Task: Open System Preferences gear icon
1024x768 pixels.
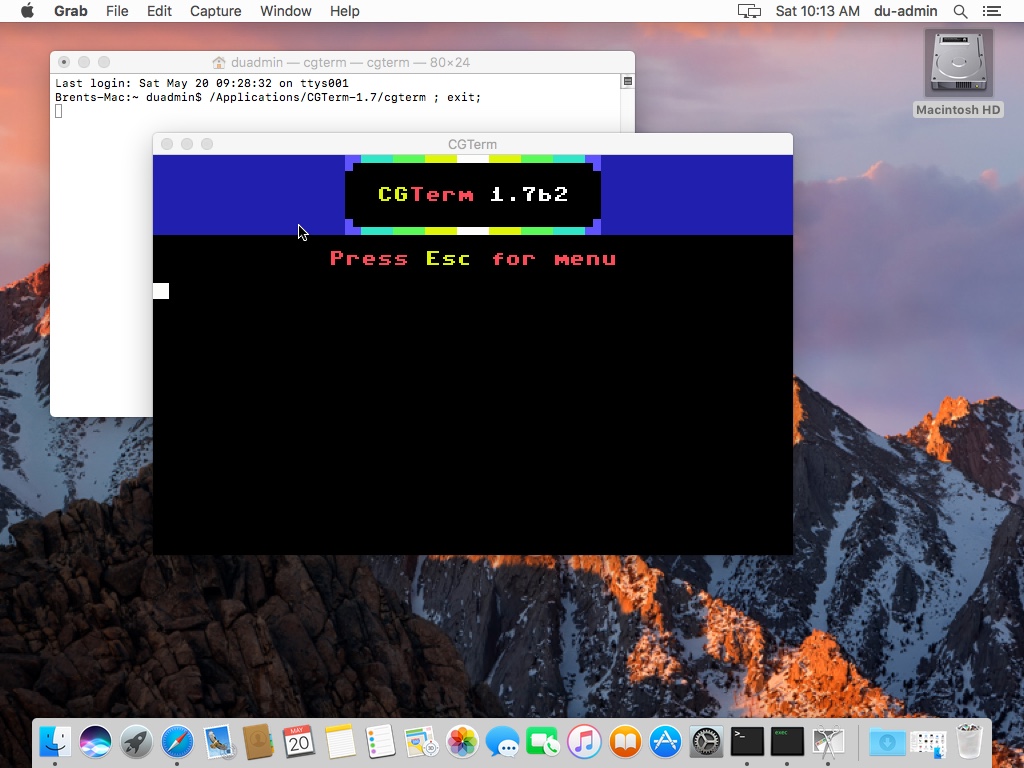Action: pyautogui.click(x=706, y=742)
